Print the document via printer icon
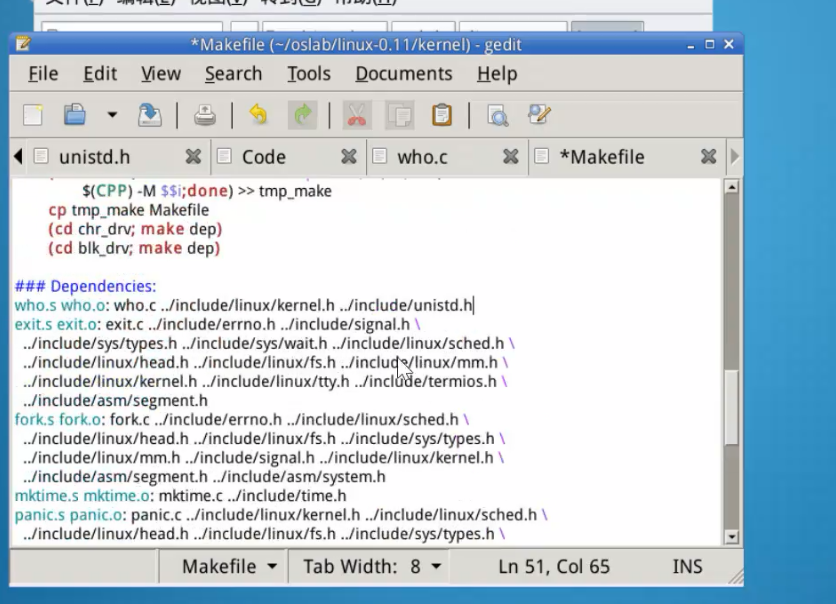The image size is (836, 604). click(x=205, y=115)
